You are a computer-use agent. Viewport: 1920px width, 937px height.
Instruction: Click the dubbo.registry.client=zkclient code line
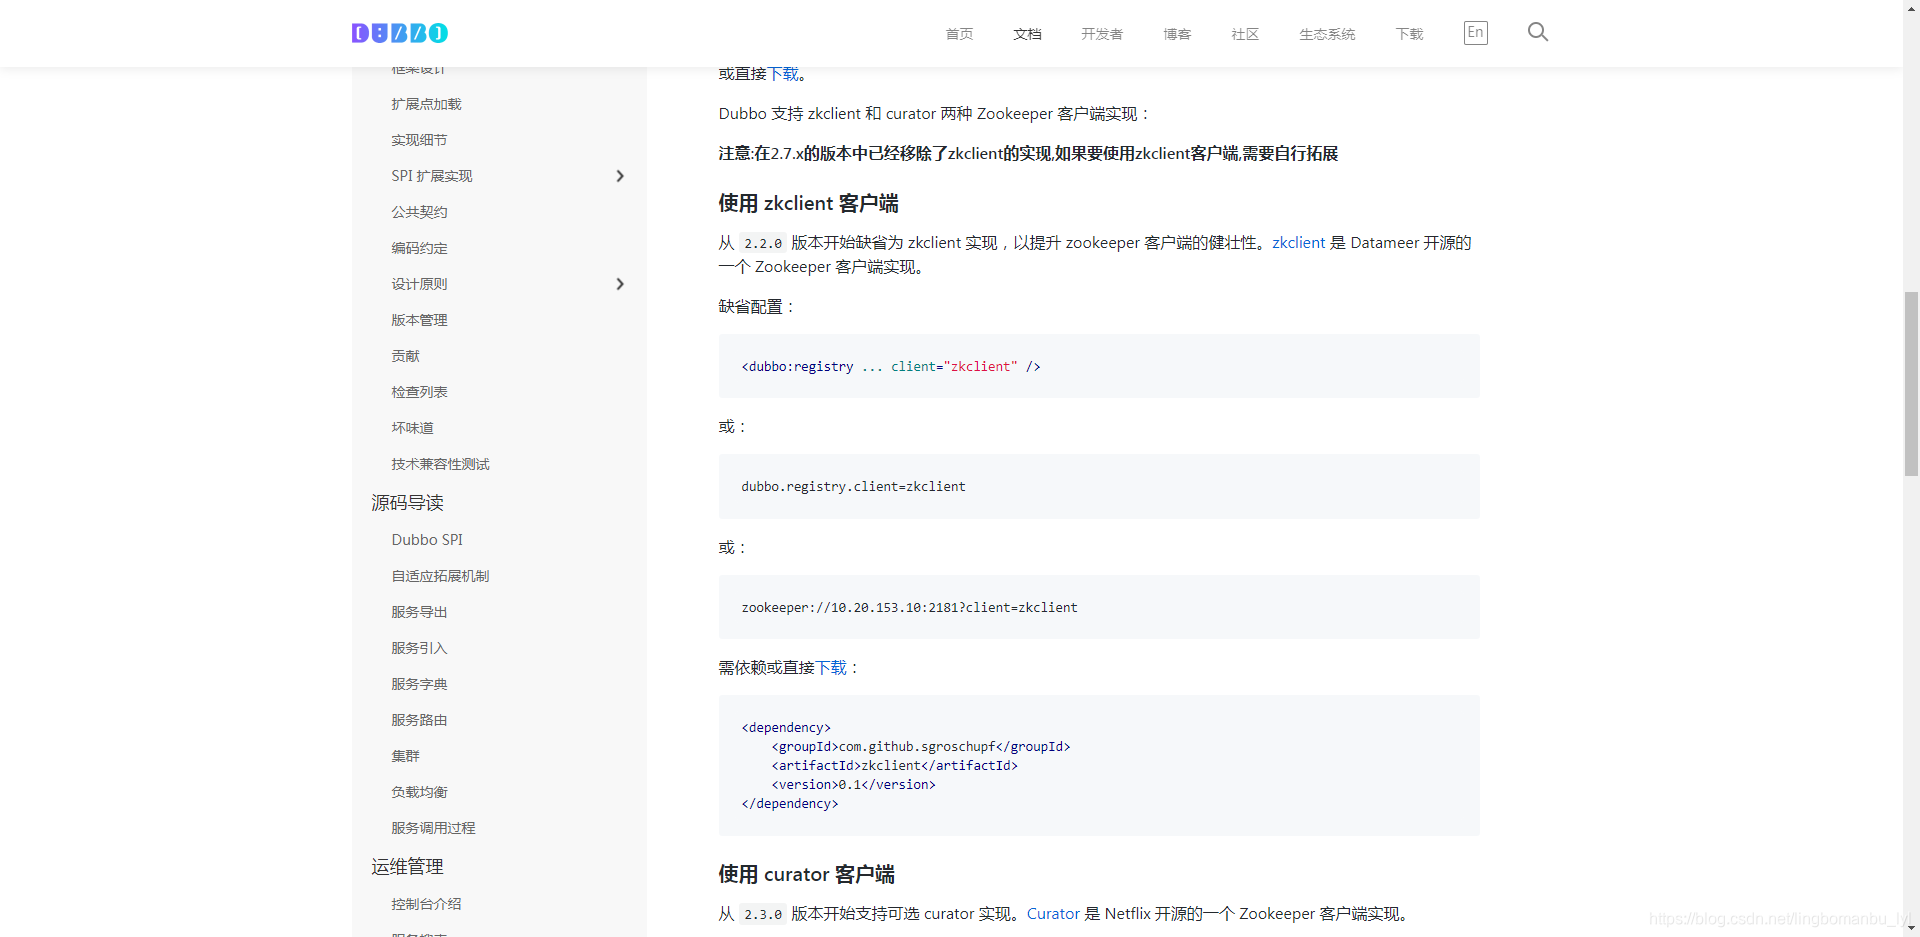853,487
